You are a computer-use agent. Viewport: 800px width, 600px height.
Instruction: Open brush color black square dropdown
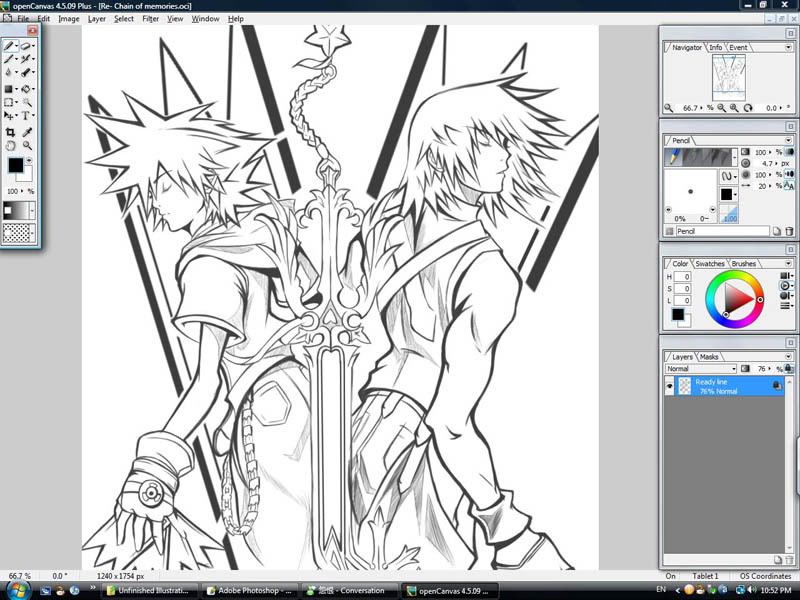coord(729,194)
